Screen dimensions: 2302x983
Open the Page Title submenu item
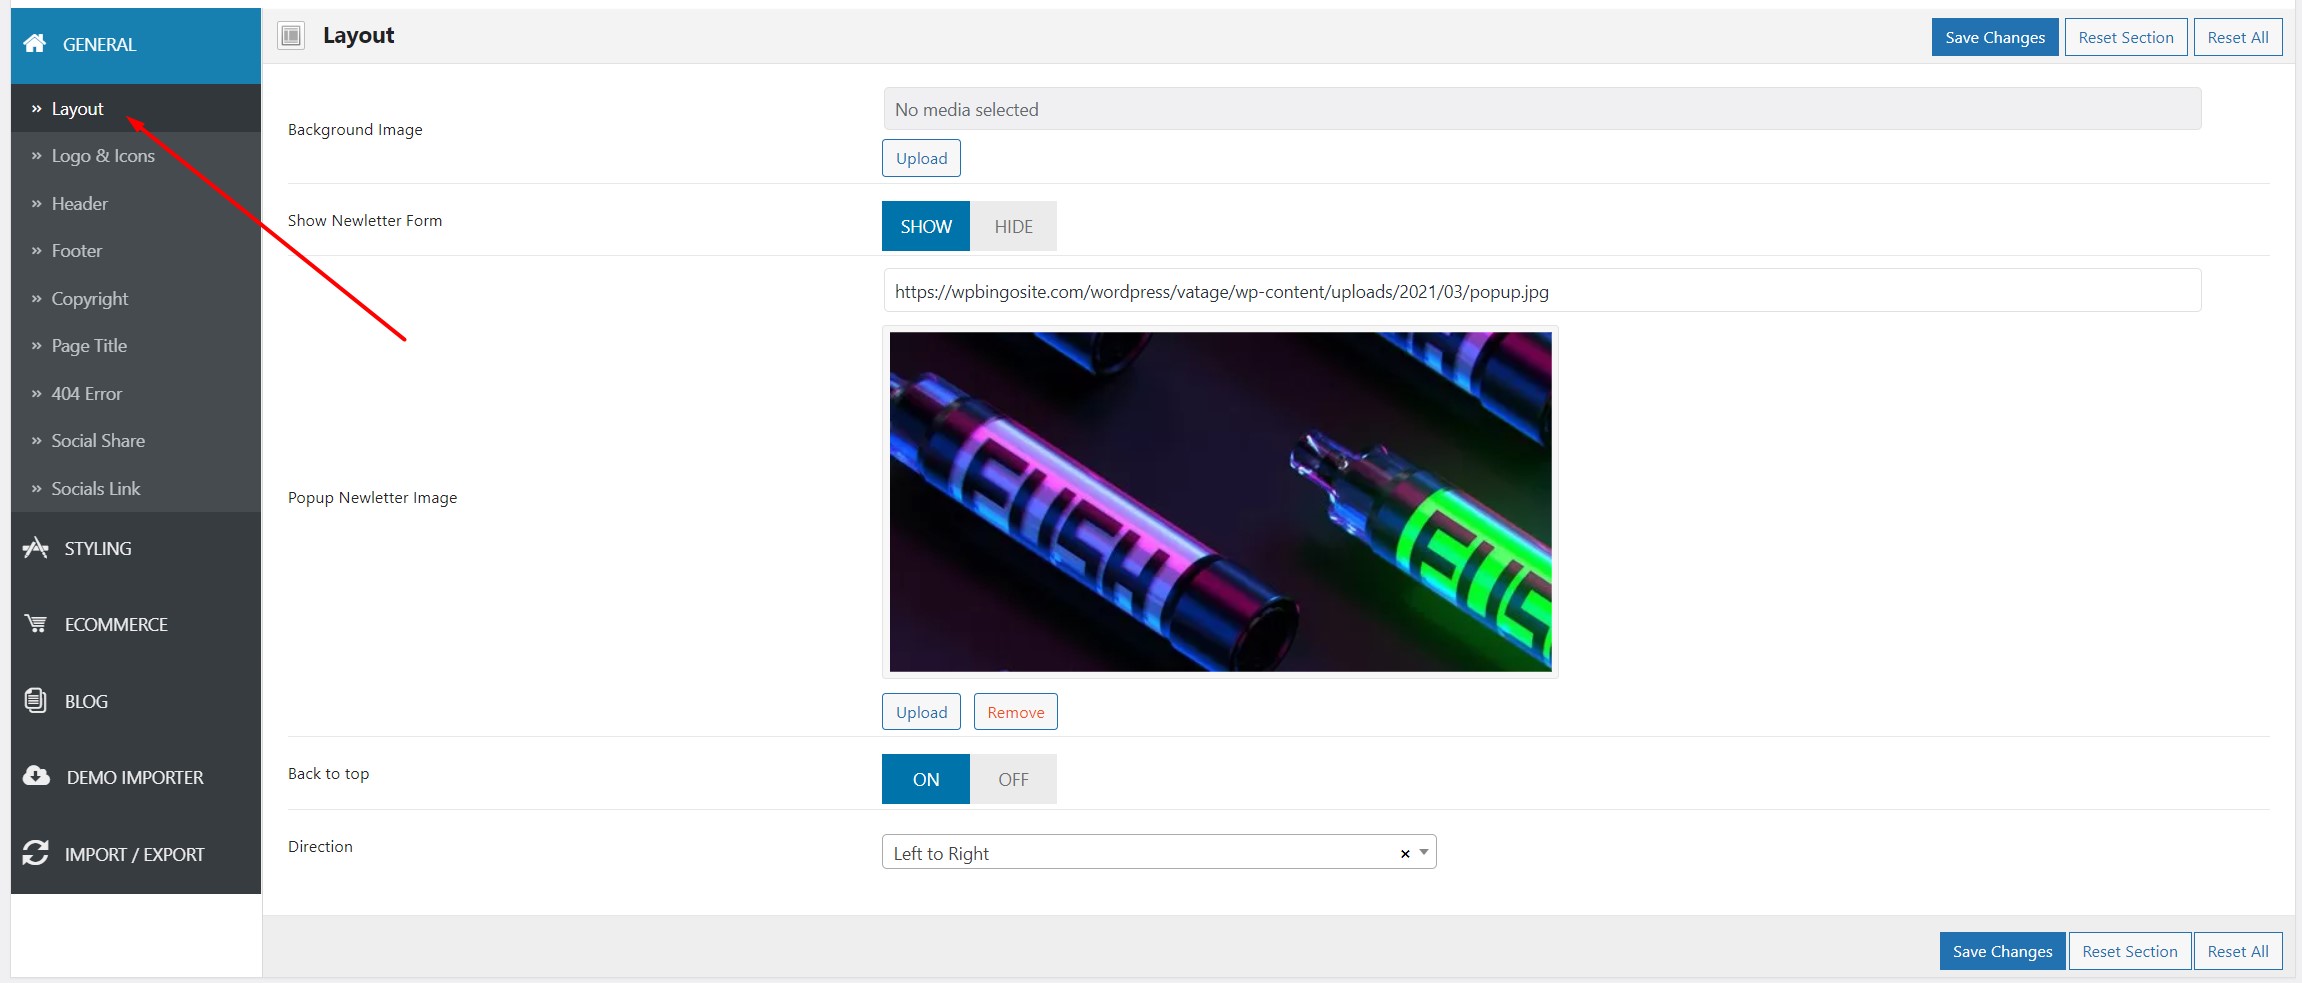click(136, 346)
